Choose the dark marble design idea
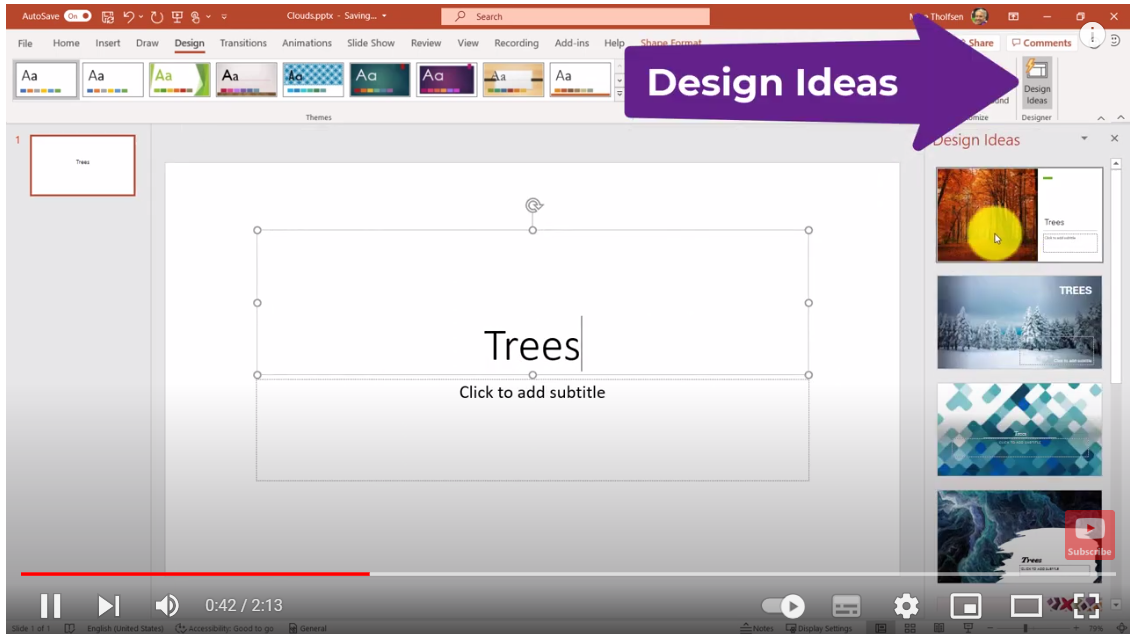 tap(1019, 537)
